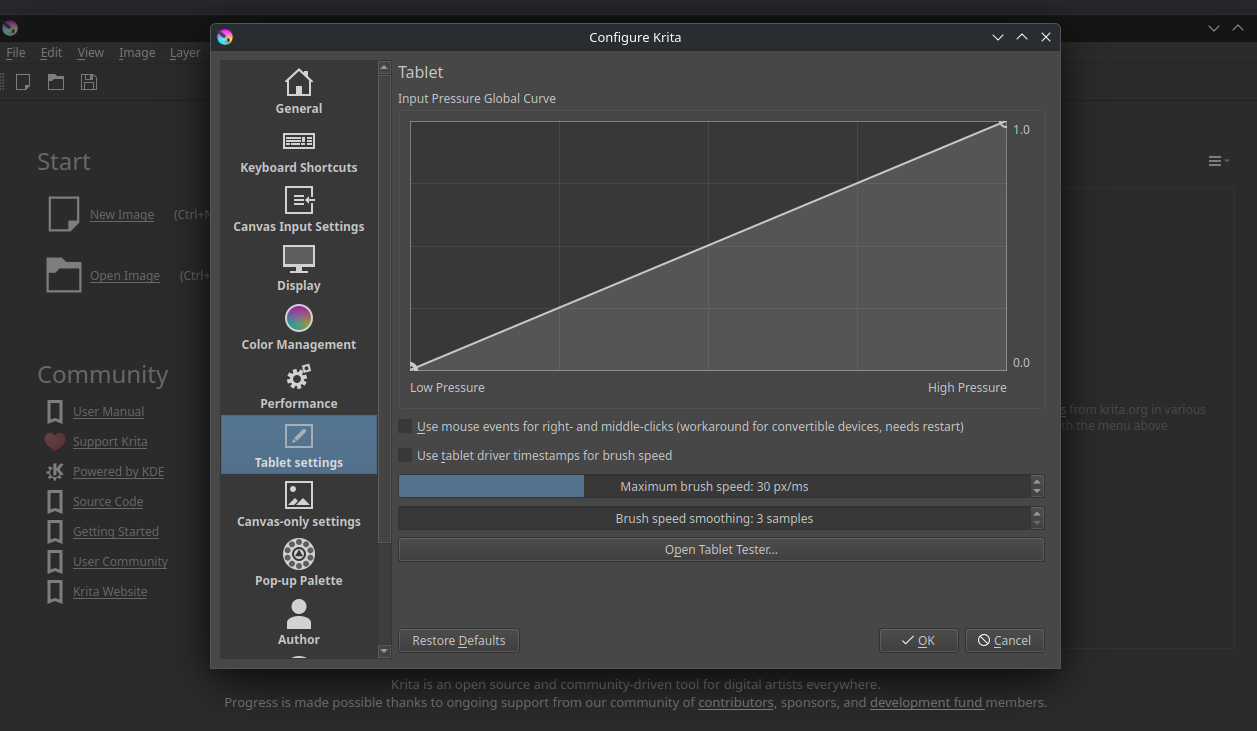Click the high pressure curve point
This screenshot has height=731, width=1257.
pos(1003,124)
